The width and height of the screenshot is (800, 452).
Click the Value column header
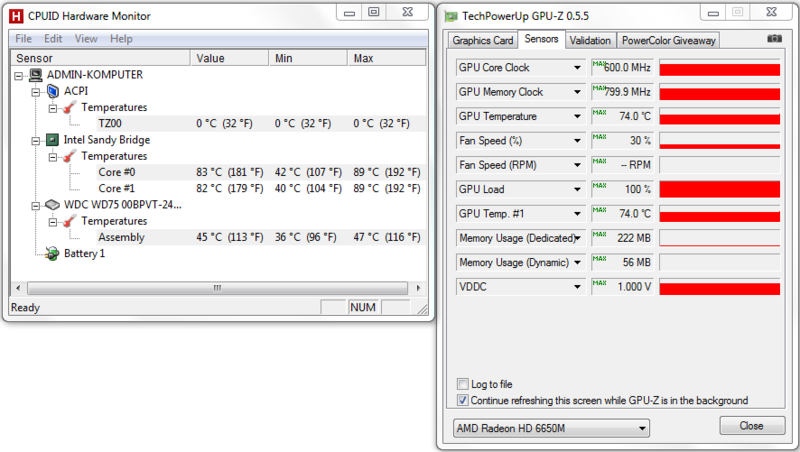[x=230, y=58]
